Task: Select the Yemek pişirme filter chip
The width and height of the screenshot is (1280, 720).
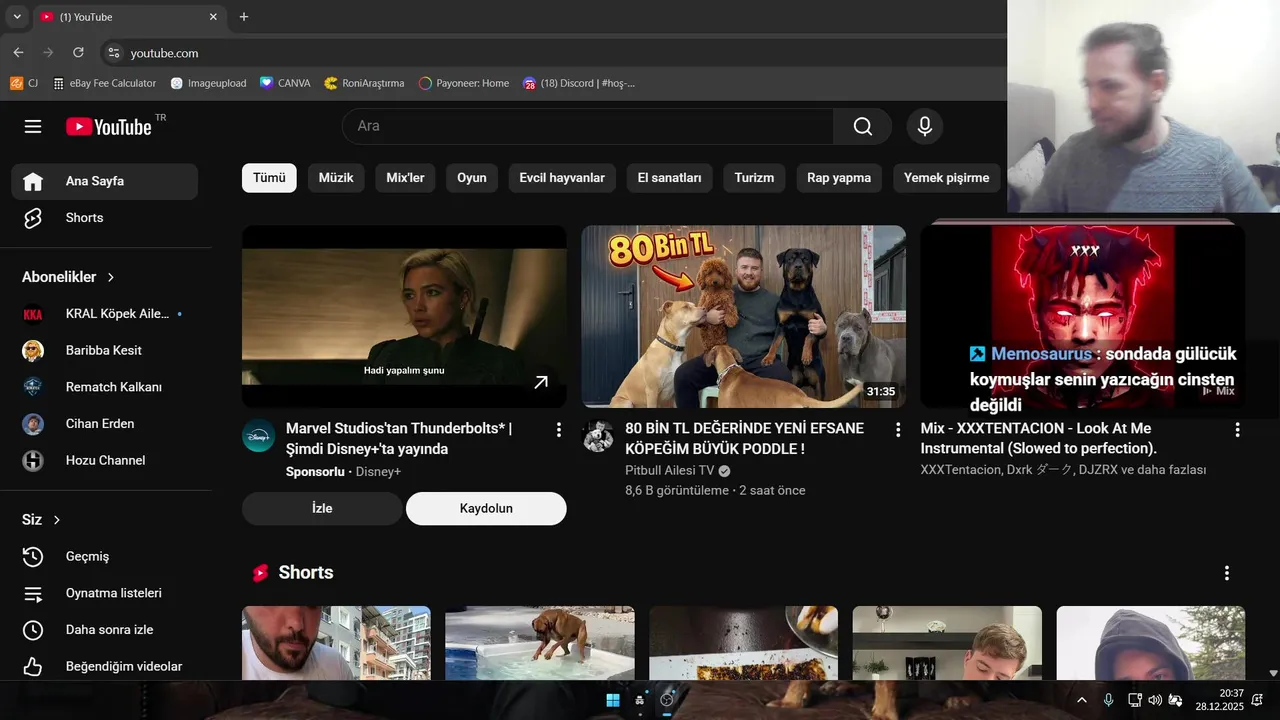Action: (946, 178)
